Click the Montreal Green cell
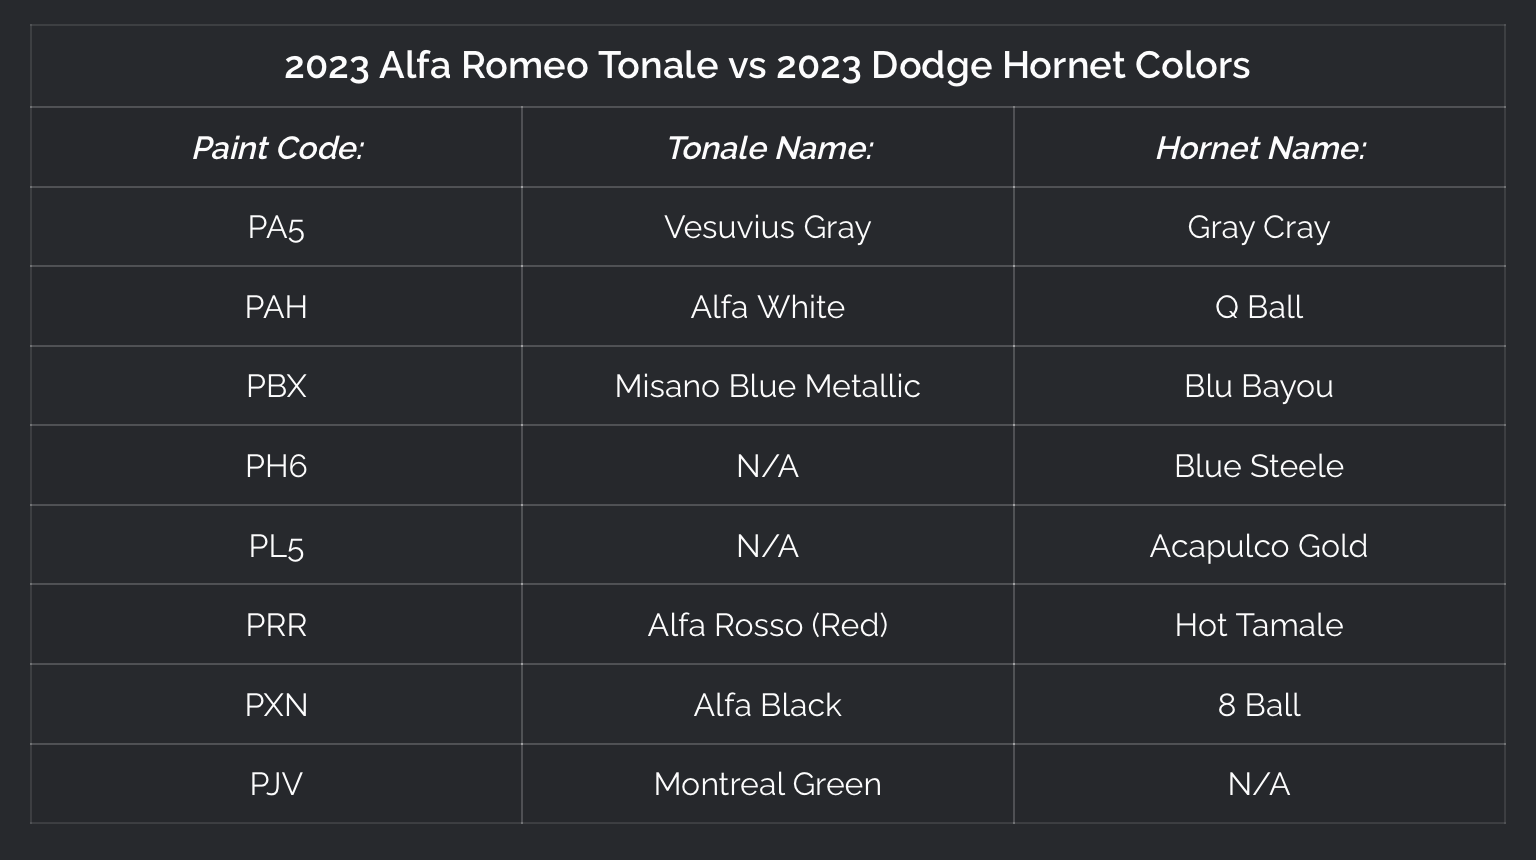The height and width of the screenshot is (860, 1536). pos(767,784)
